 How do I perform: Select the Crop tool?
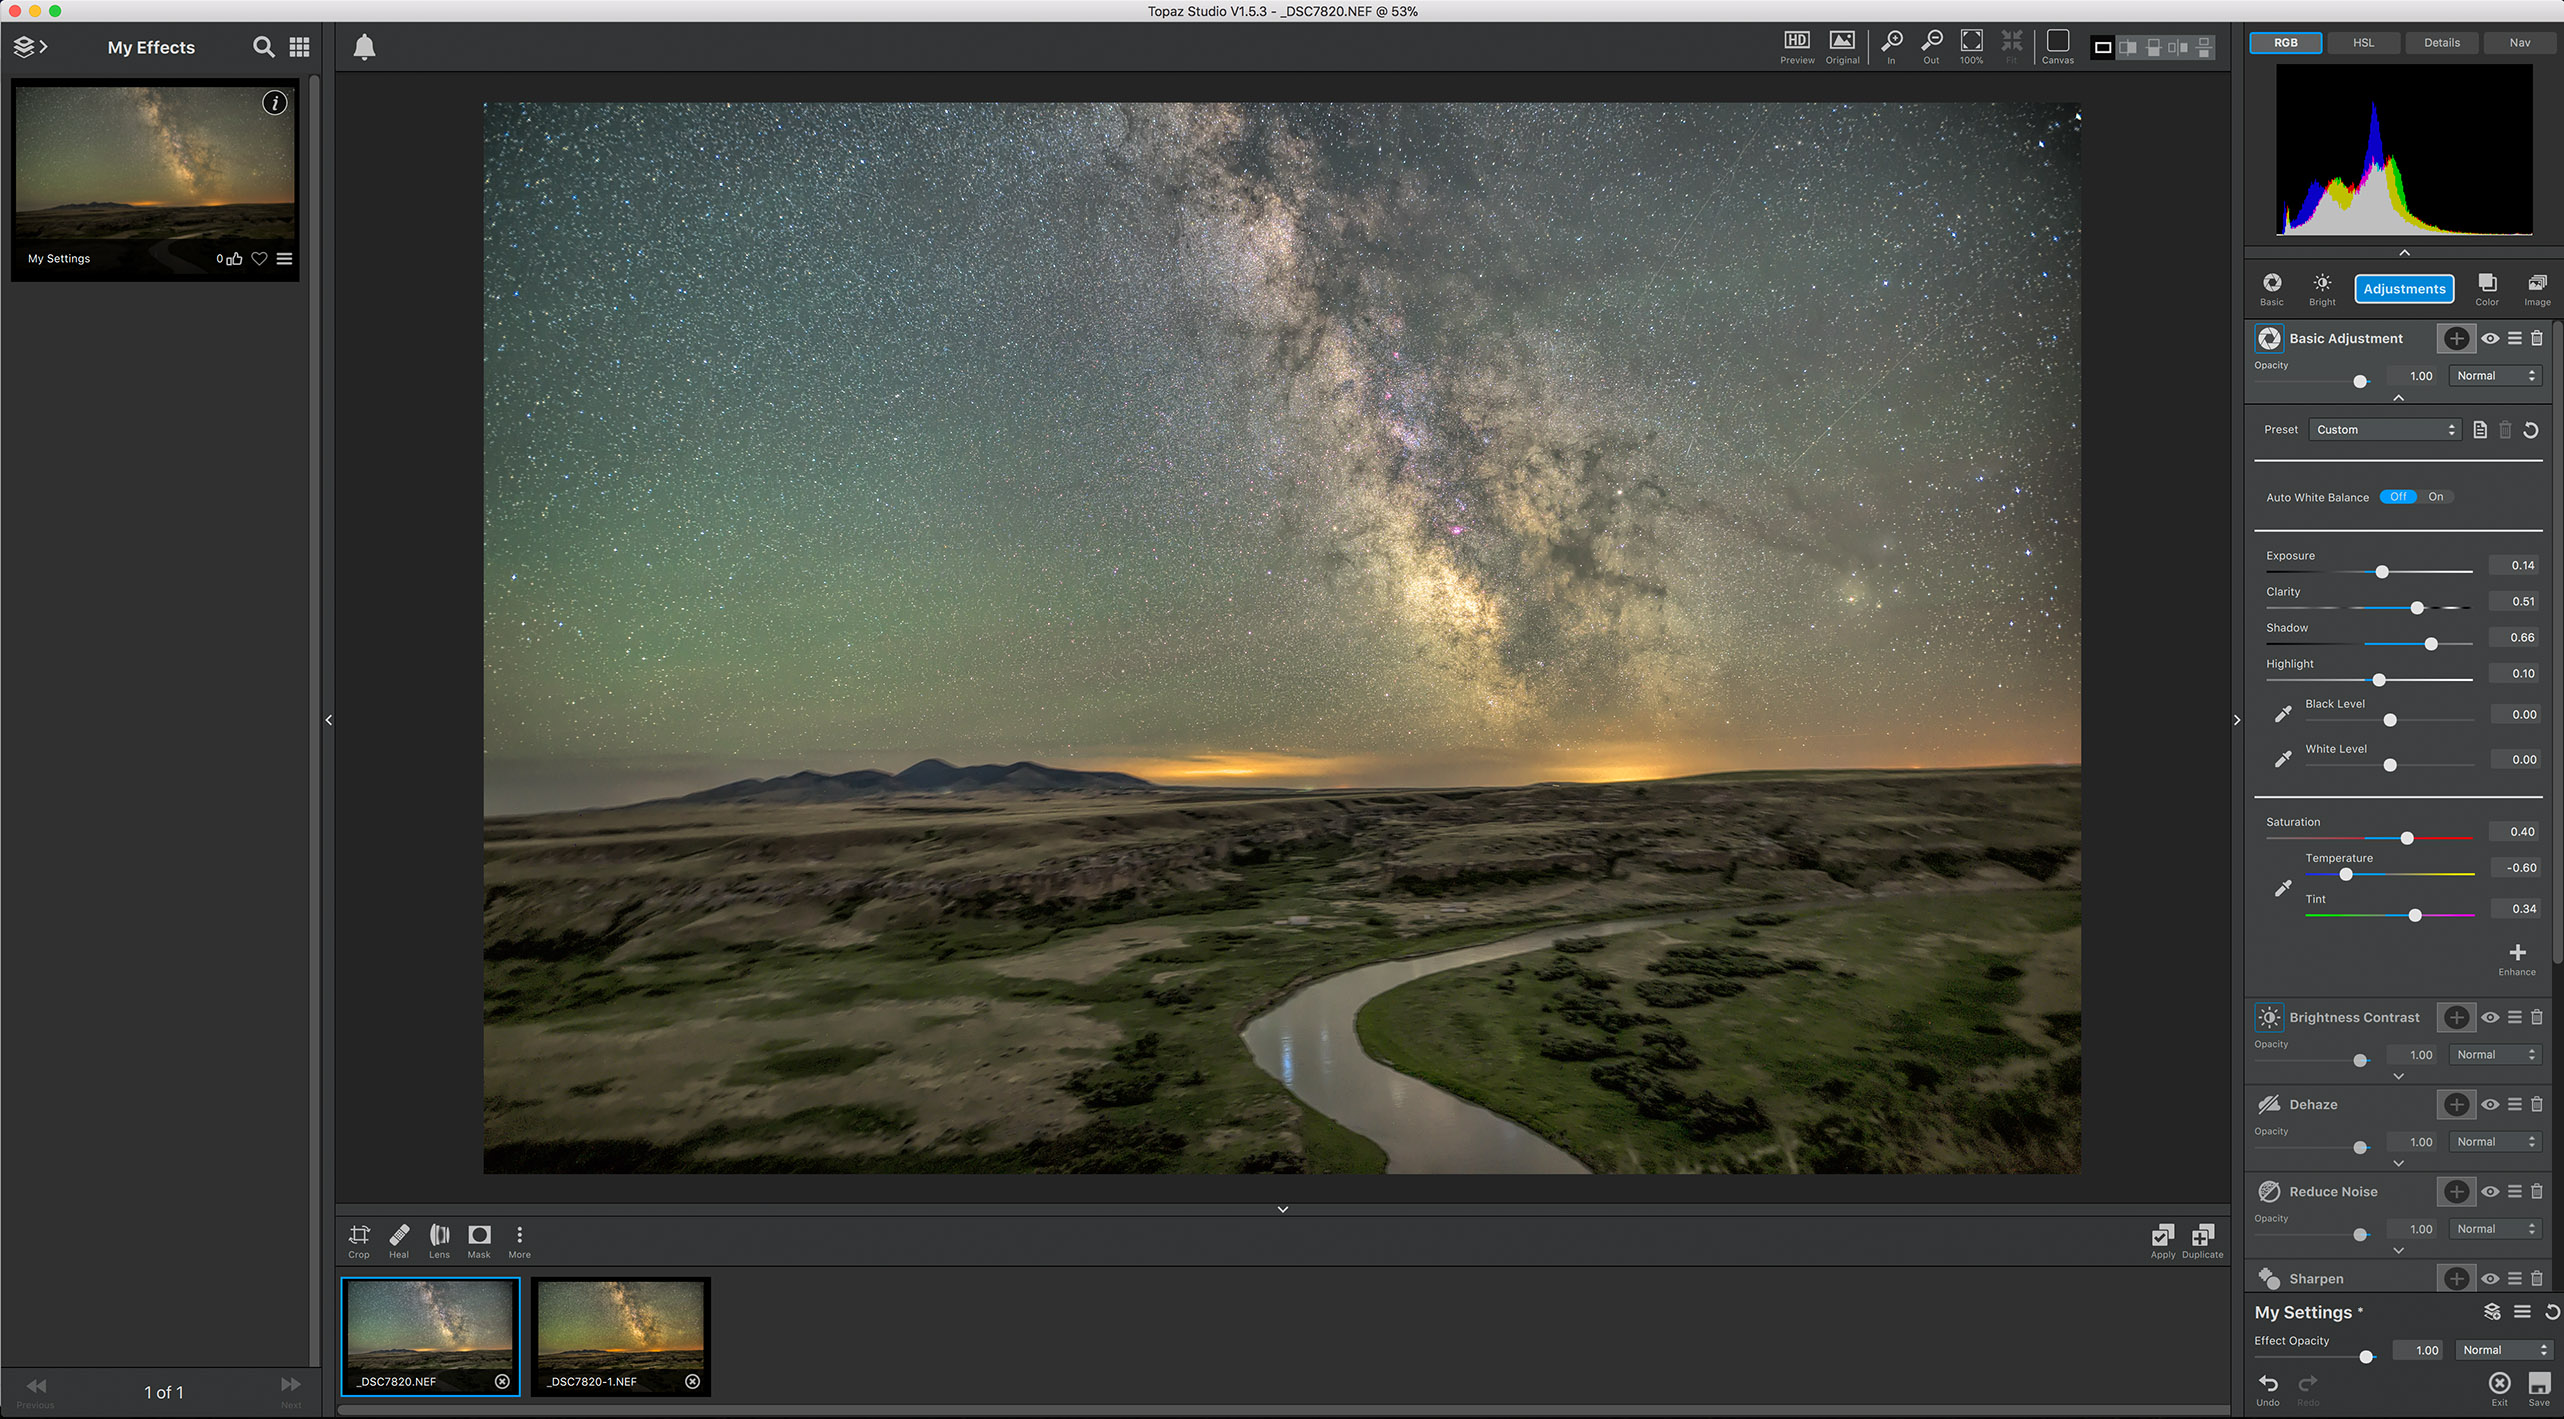tap(358, 1238)
